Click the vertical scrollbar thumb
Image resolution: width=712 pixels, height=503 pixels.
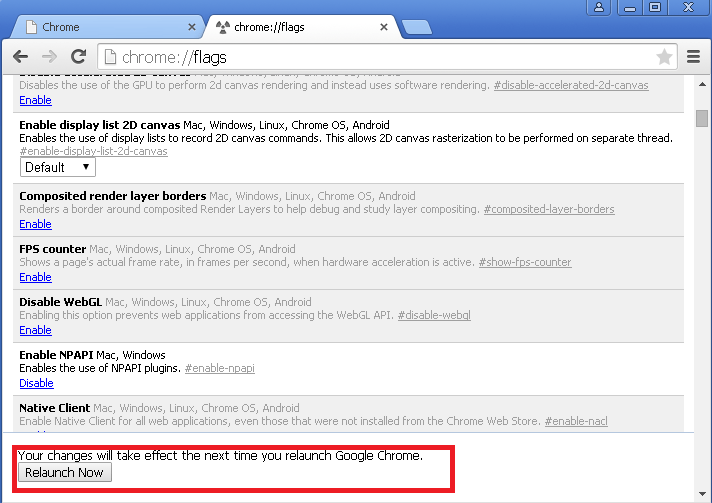702,118
